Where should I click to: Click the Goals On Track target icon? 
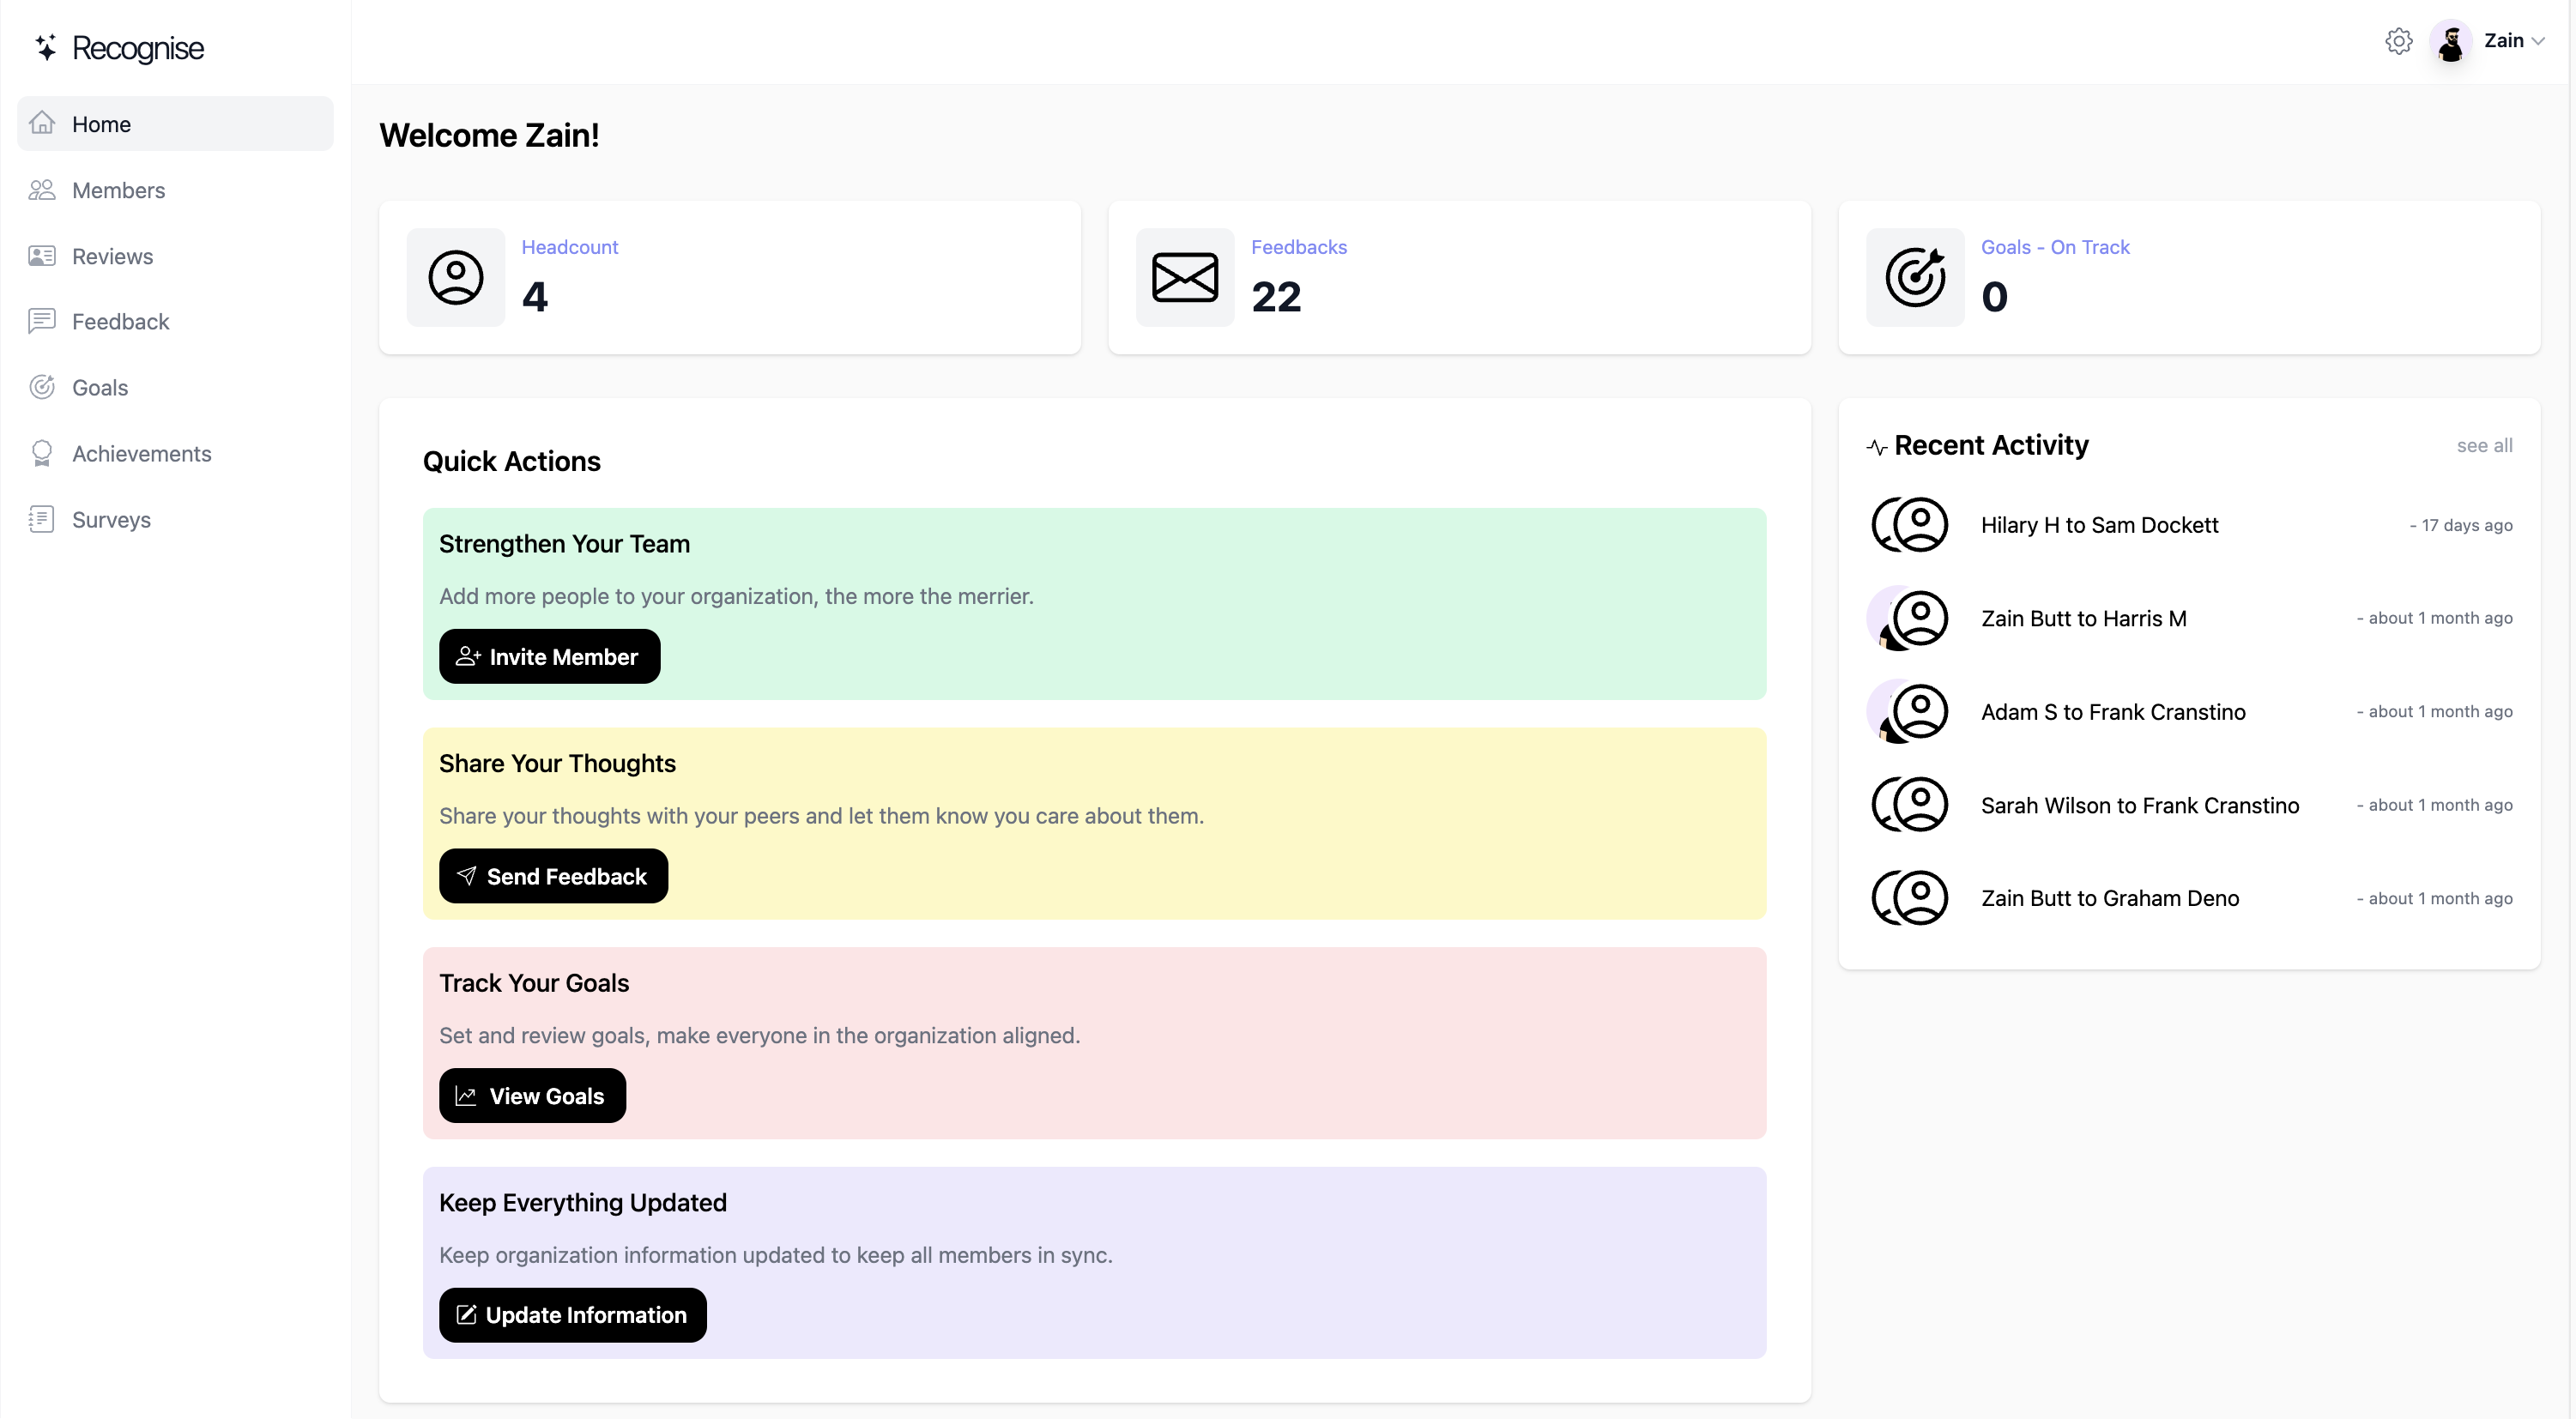[1915, 277]
